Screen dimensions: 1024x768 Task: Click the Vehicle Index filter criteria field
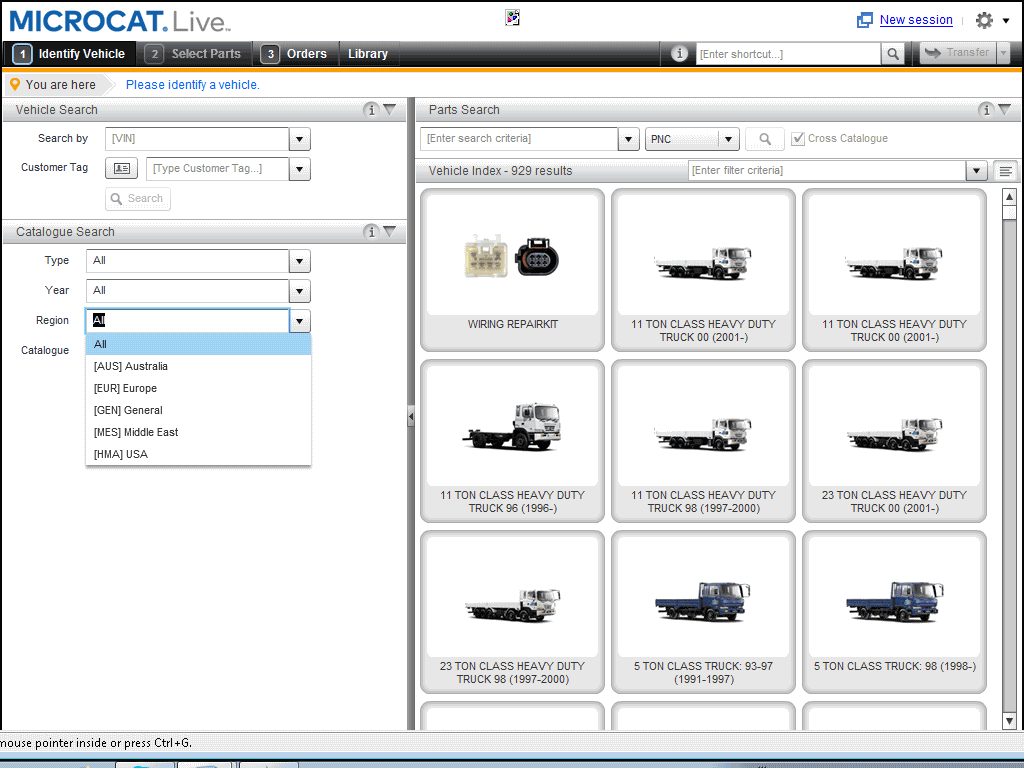pos(827,170)
